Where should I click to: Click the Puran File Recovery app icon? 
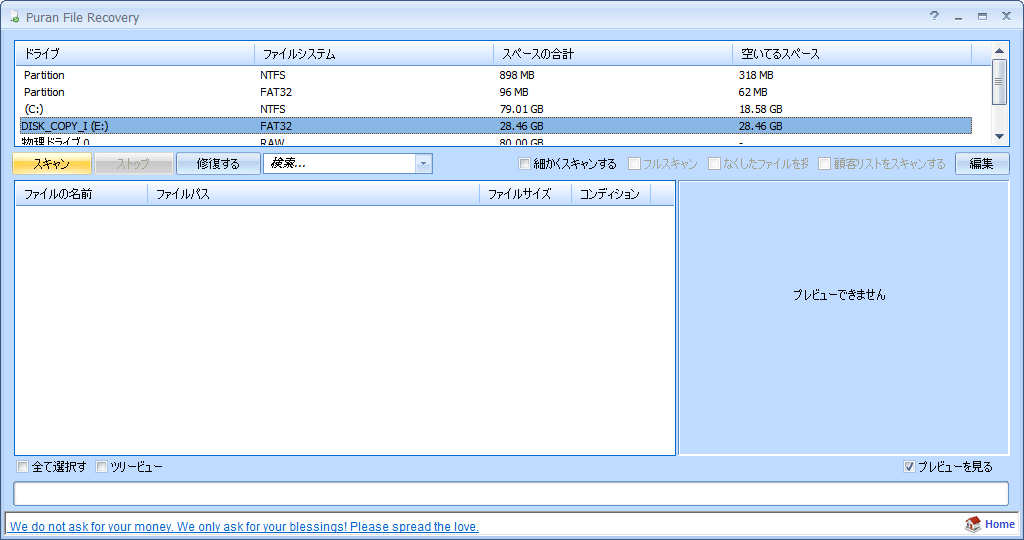tap(13, 18)
